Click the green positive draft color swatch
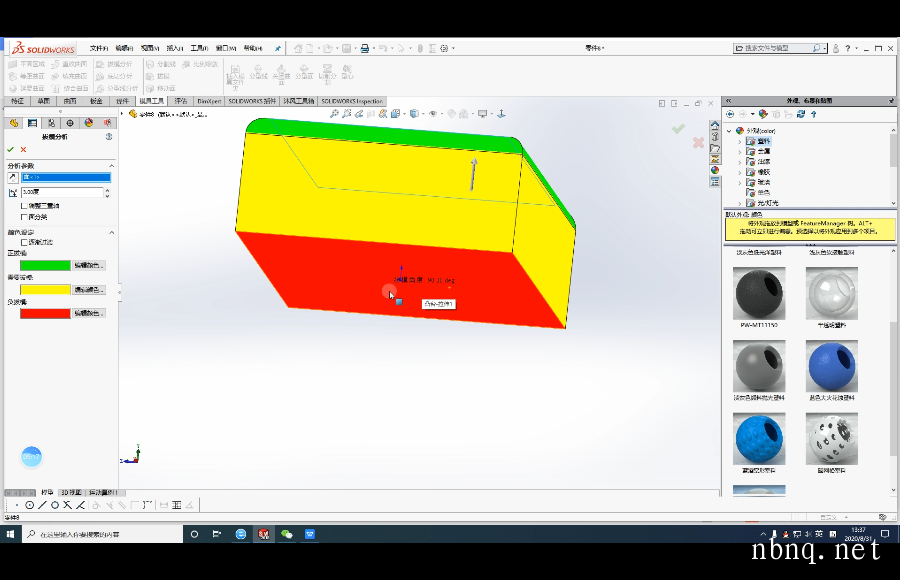The height and width of the screenshot is (580, 900). (45, 265)
